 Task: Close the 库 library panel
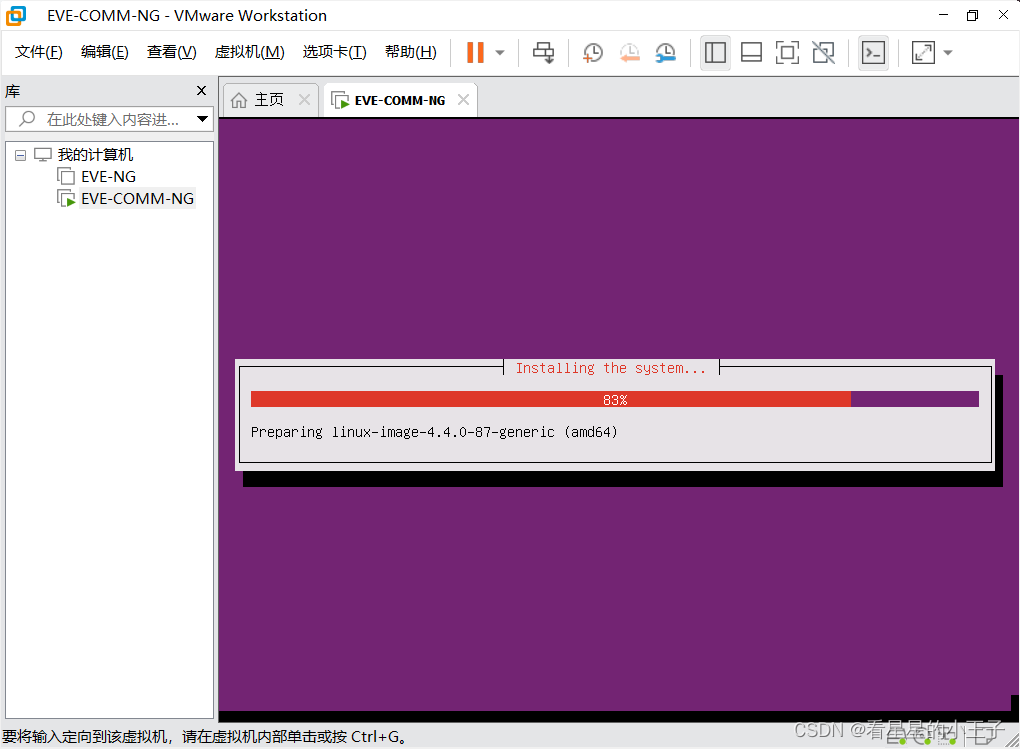[x=202, y=90]
